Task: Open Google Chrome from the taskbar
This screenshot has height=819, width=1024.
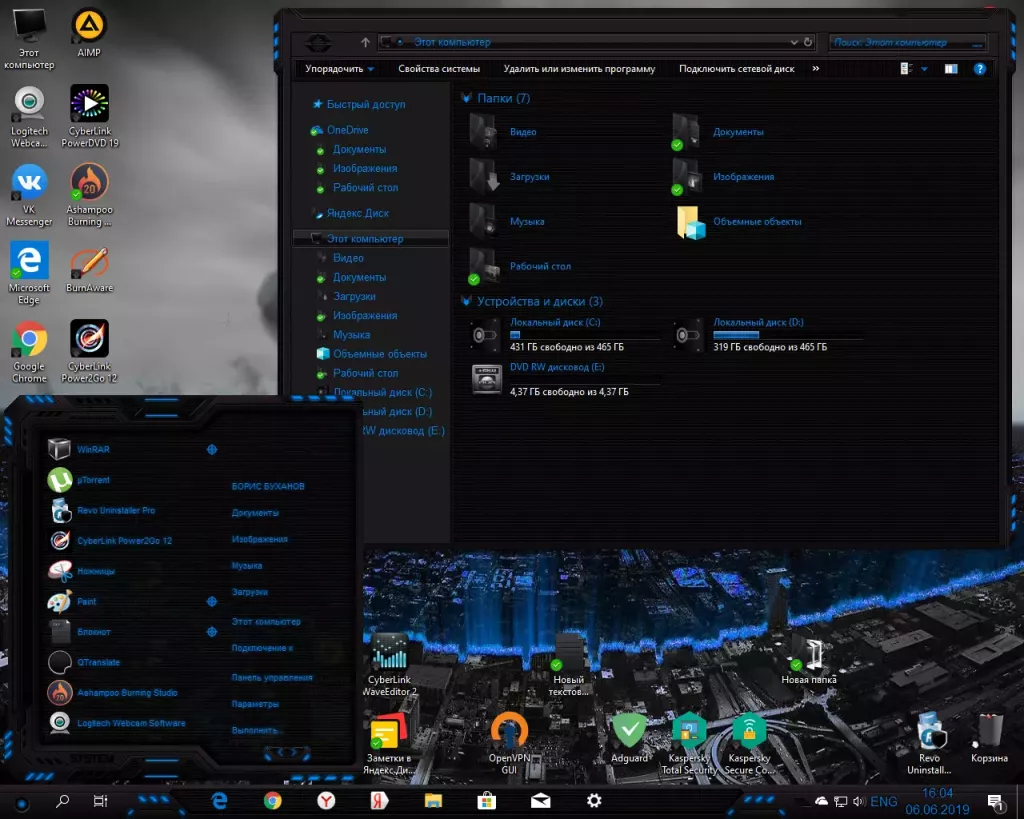Action: coord(273,801)
